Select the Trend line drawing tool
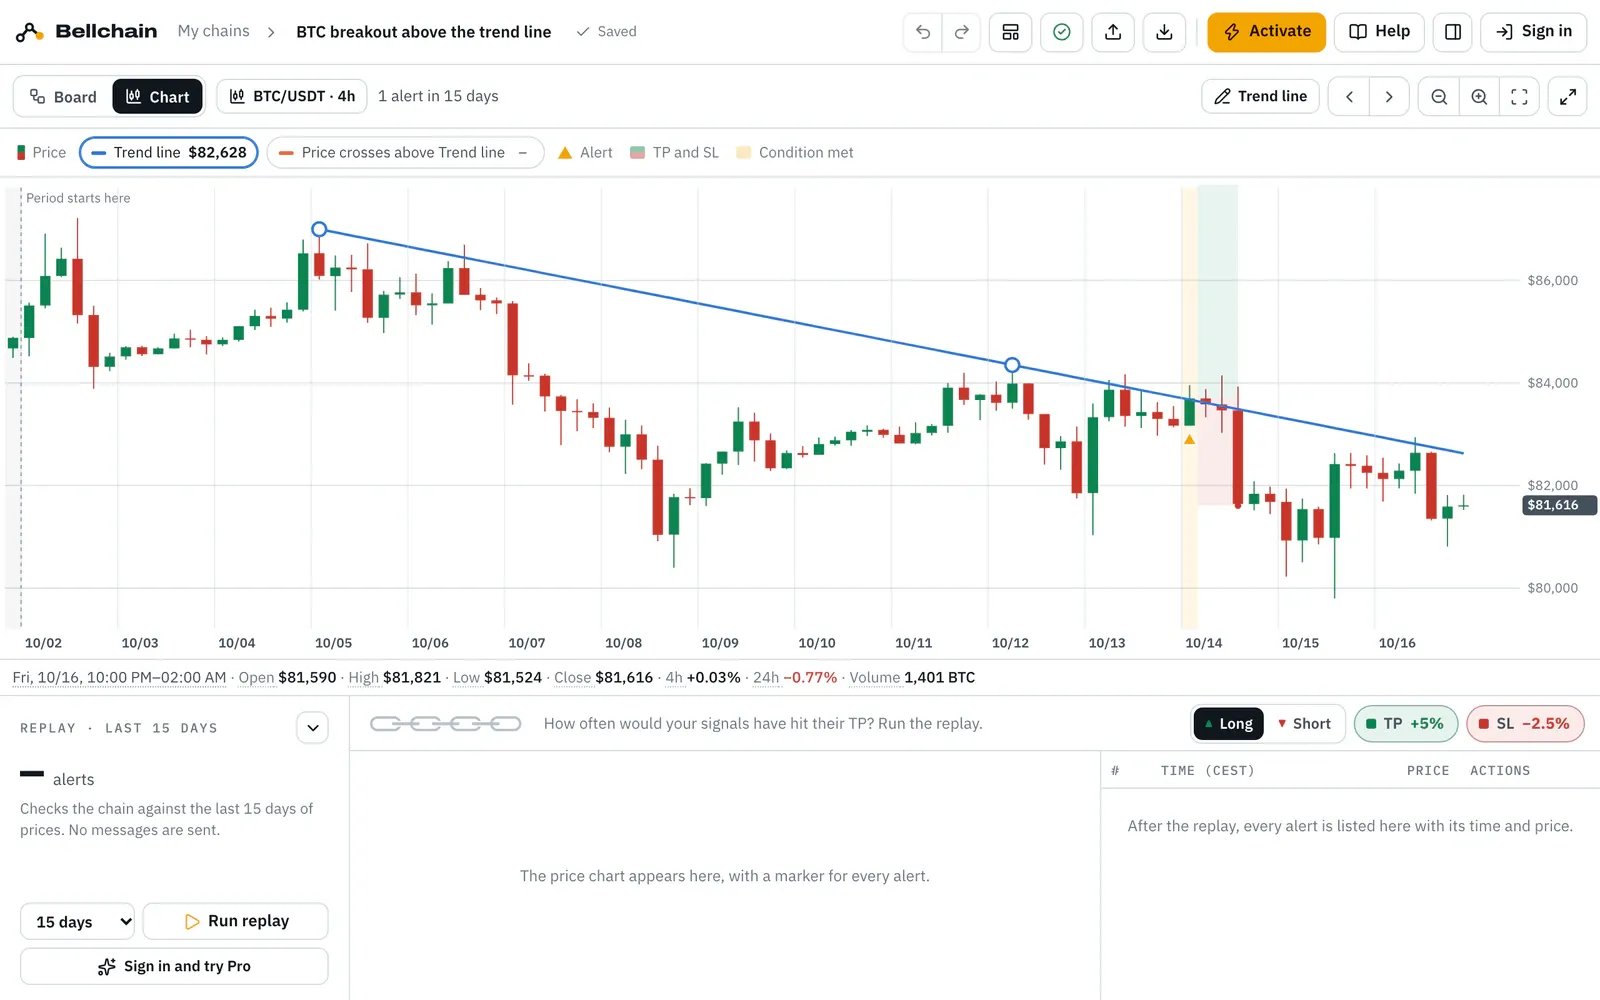 pos(1260,97)
